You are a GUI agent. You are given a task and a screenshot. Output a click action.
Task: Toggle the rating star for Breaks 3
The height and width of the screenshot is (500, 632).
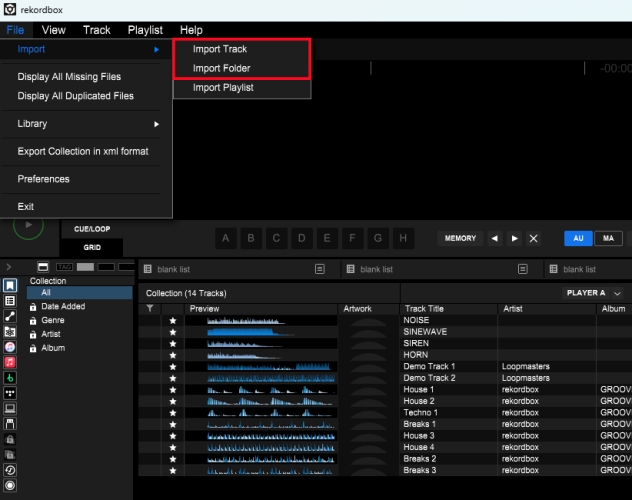(x=173, y=471)
